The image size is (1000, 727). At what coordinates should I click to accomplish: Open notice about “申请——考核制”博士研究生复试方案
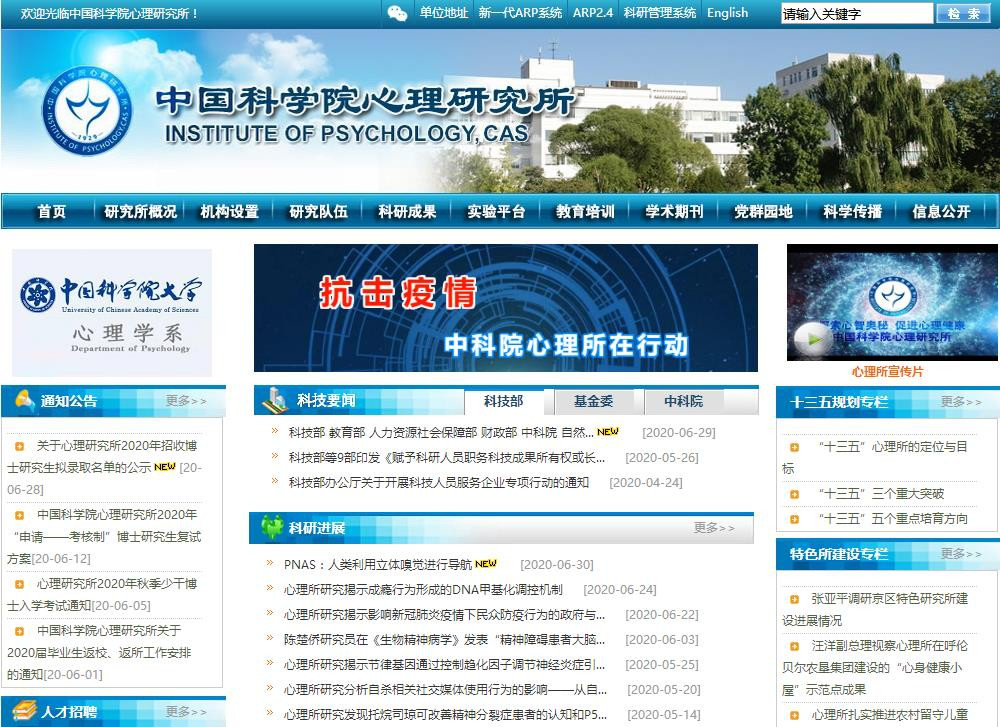tap(104, 536)
